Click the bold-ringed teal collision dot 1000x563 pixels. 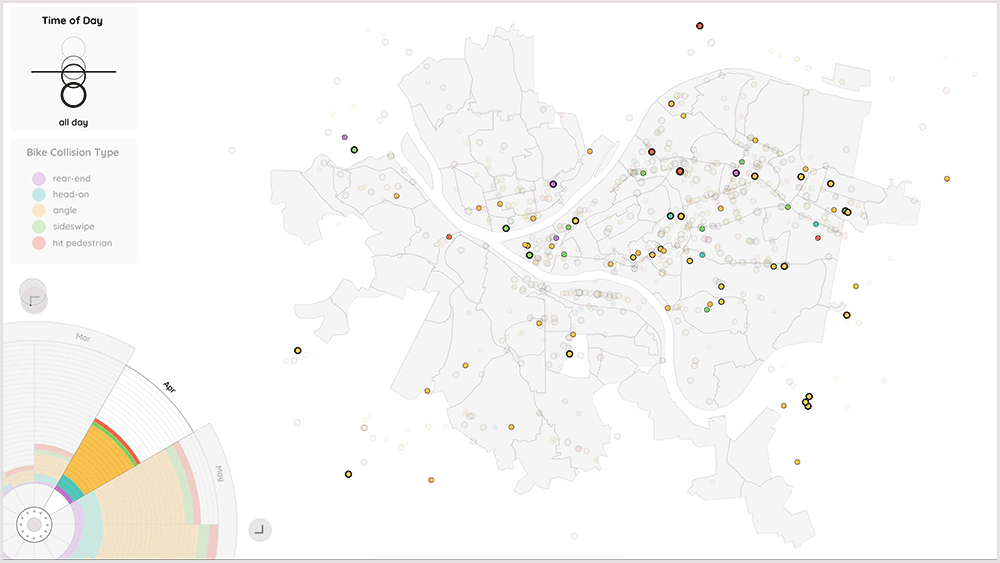[x=670, y=216]
